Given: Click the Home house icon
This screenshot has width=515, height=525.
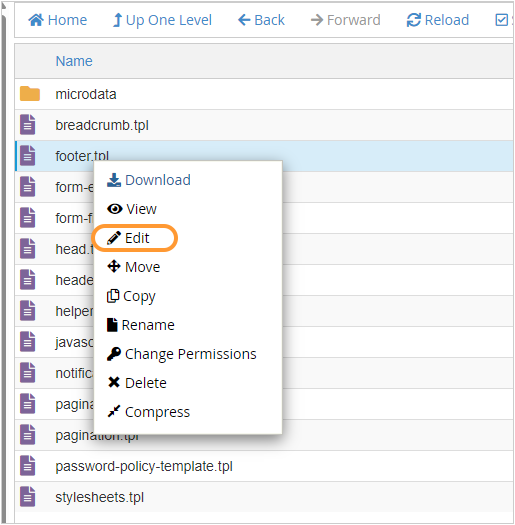Looking at the screenshot, I should click(36, 20).
